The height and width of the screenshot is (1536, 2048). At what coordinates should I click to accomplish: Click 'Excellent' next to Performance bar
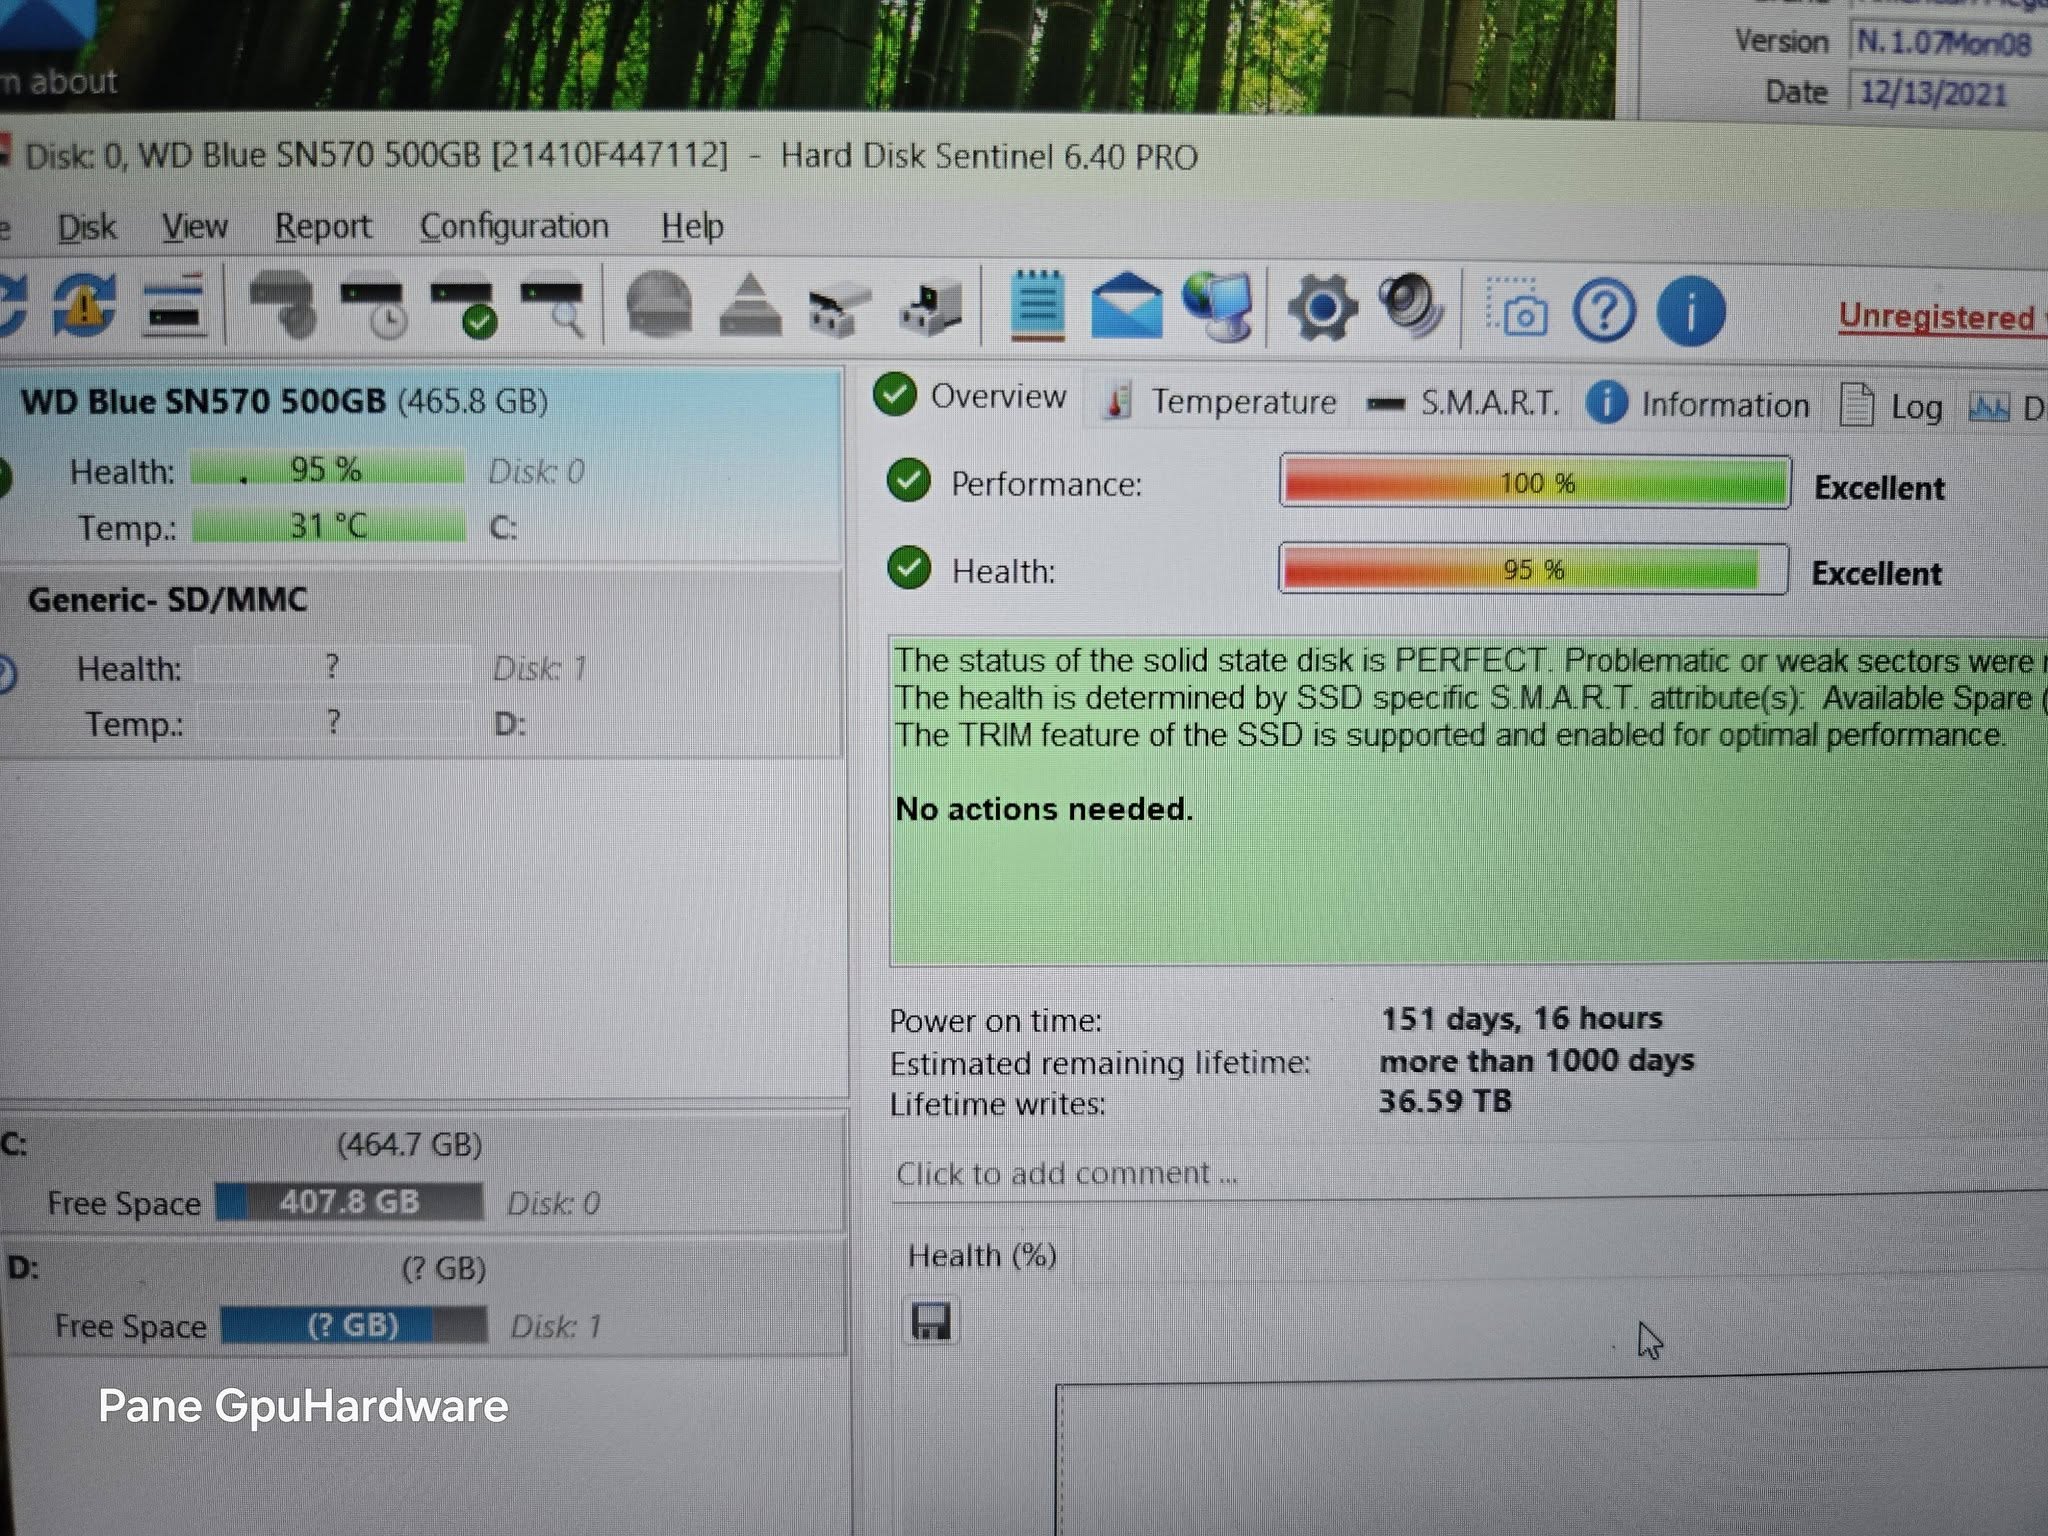[1880, 488]
